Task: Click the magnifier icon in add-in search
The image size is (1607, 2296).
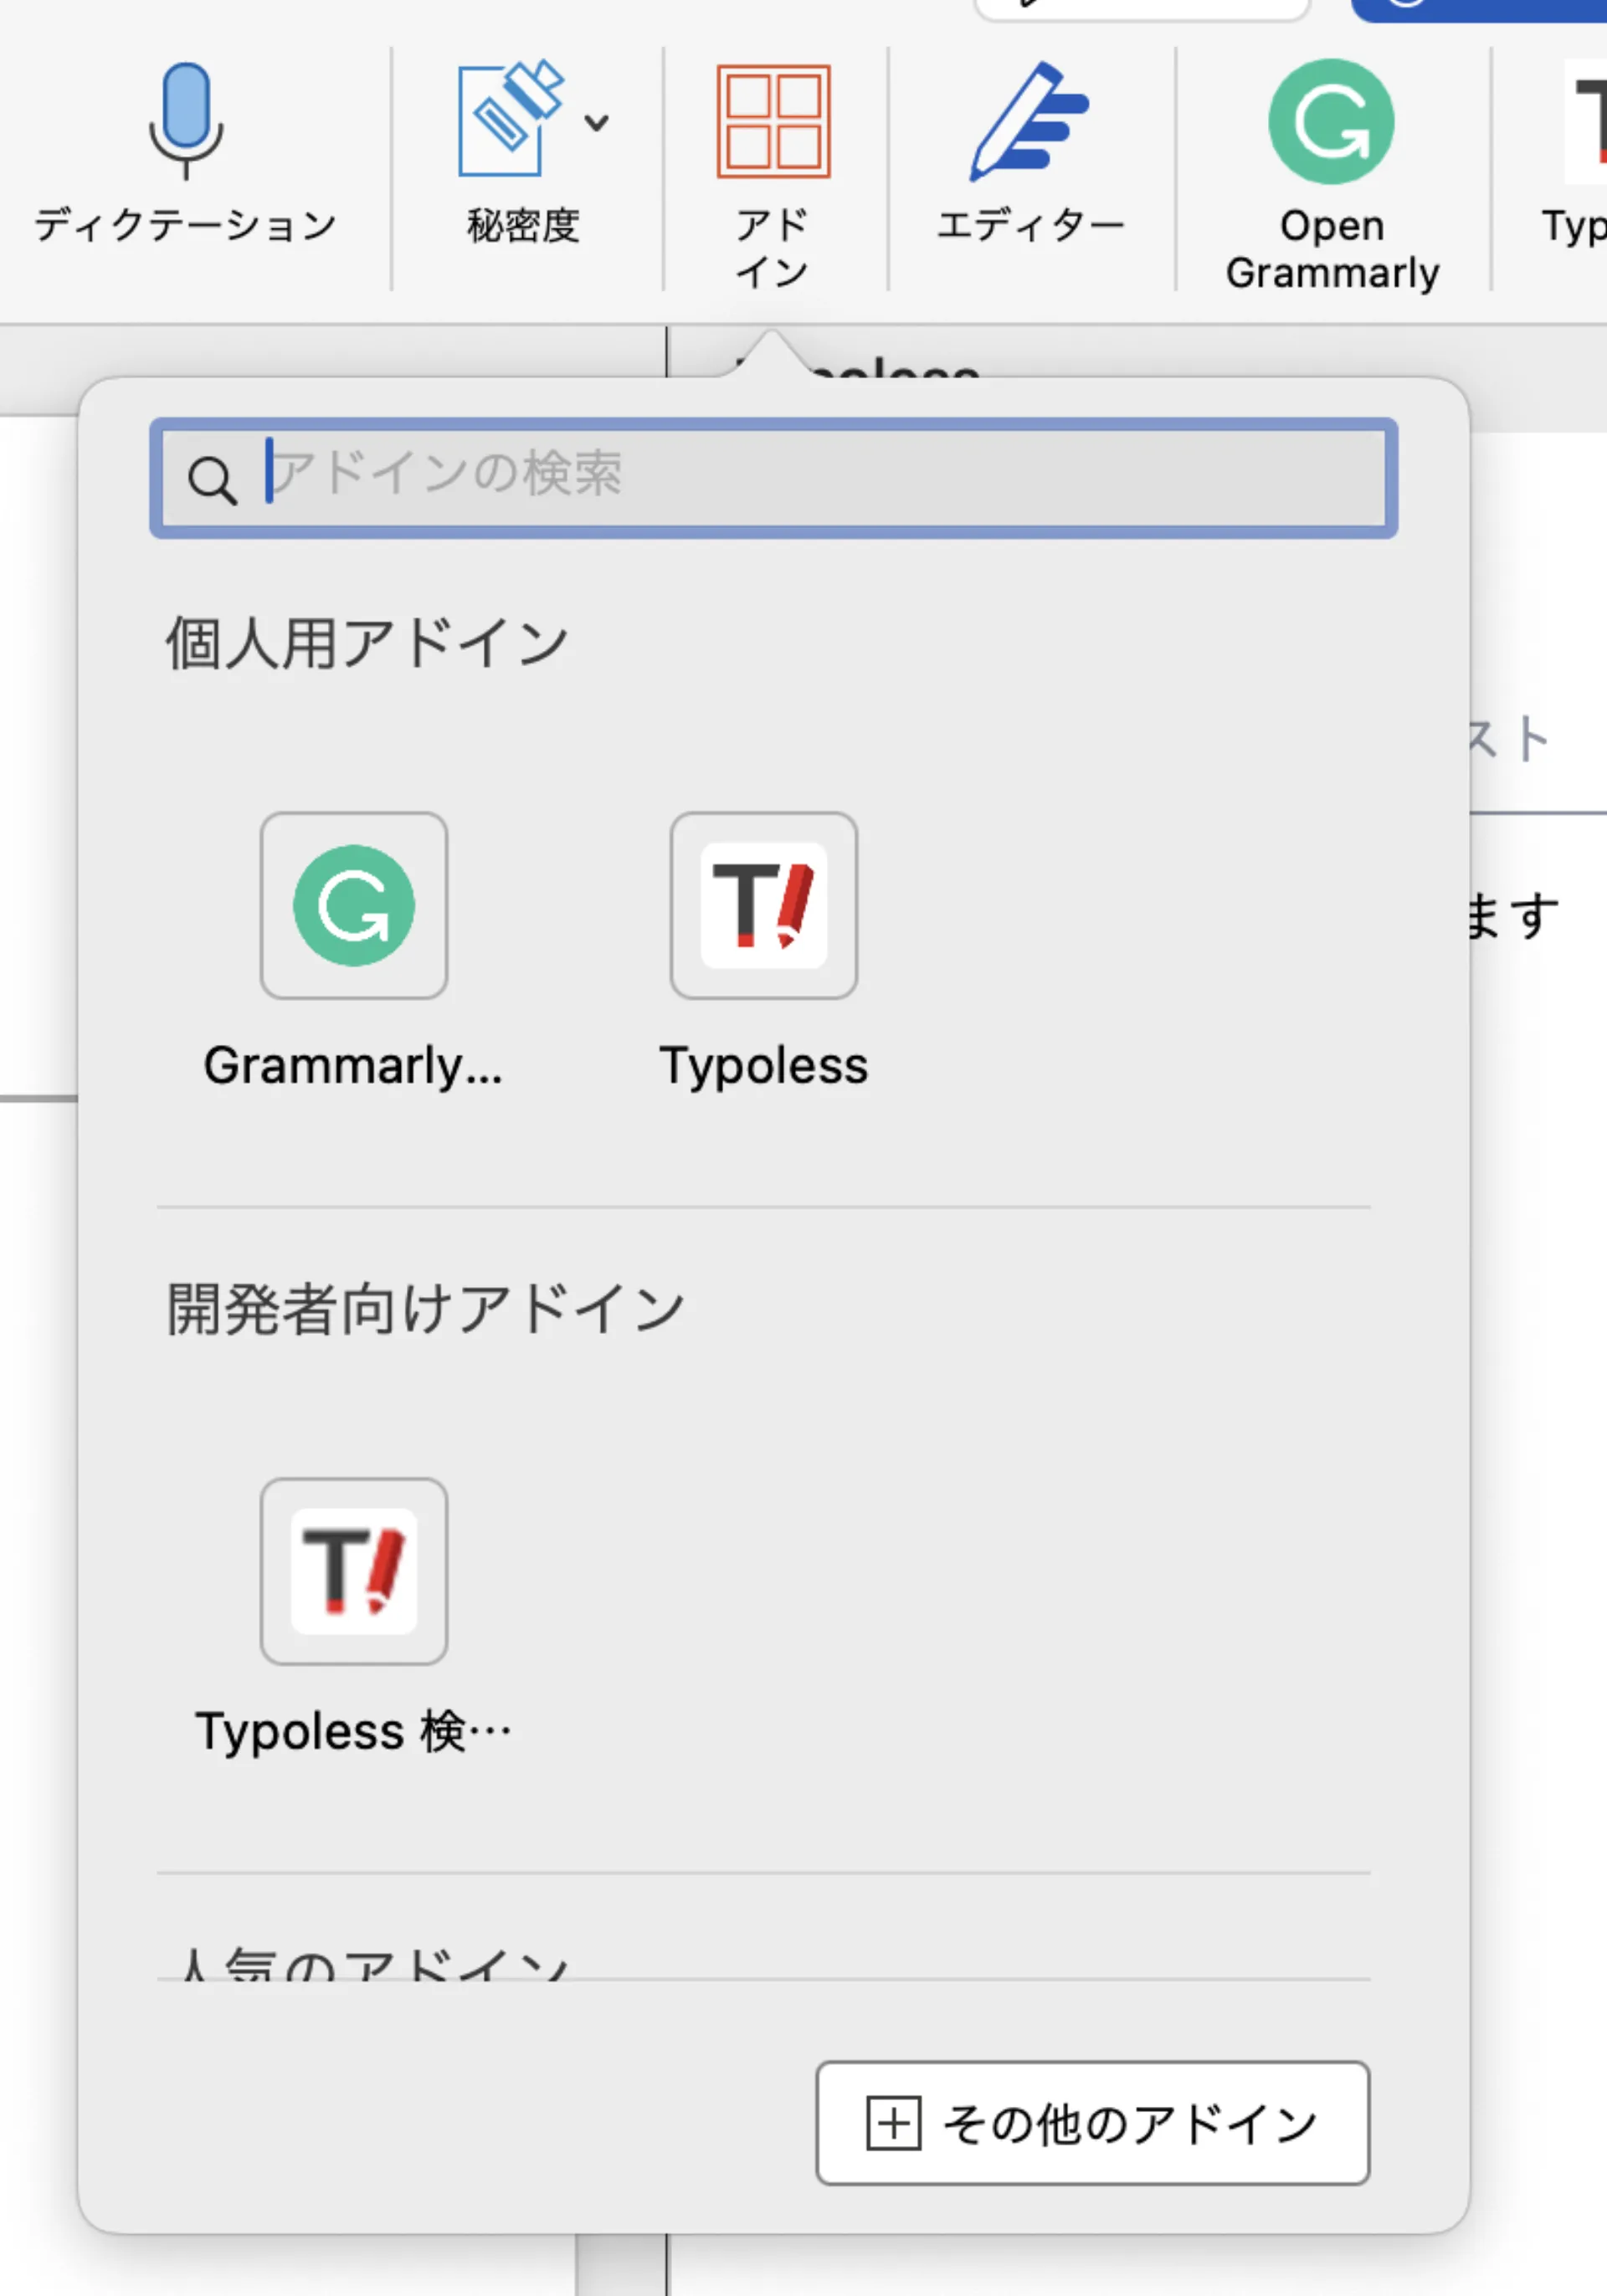Action: (x=212, y=480)
